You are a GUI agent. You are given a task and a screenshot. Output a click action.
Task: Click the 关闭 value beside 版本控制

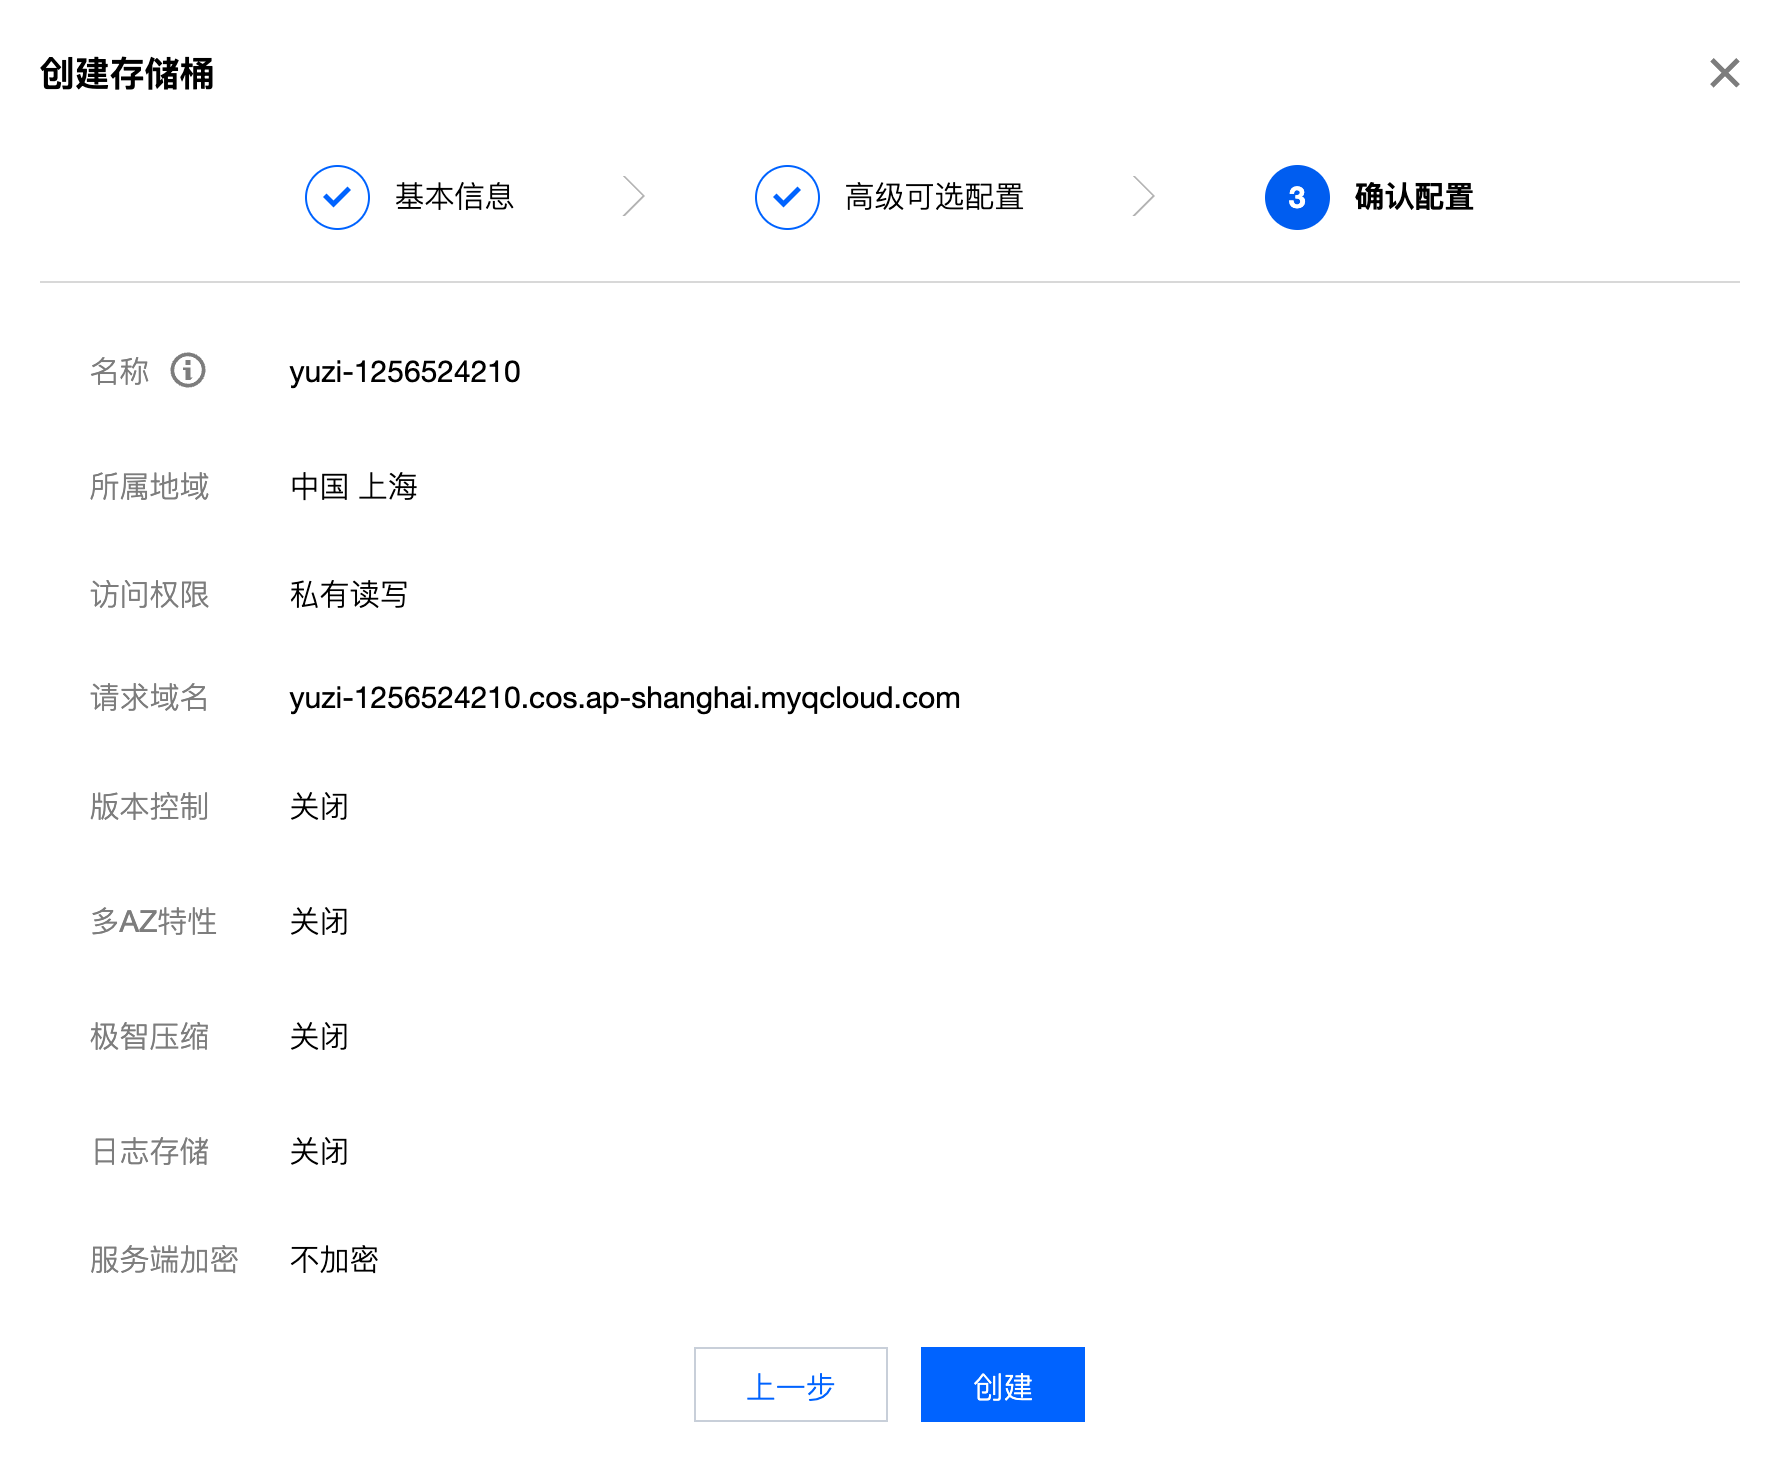(319, 807)
